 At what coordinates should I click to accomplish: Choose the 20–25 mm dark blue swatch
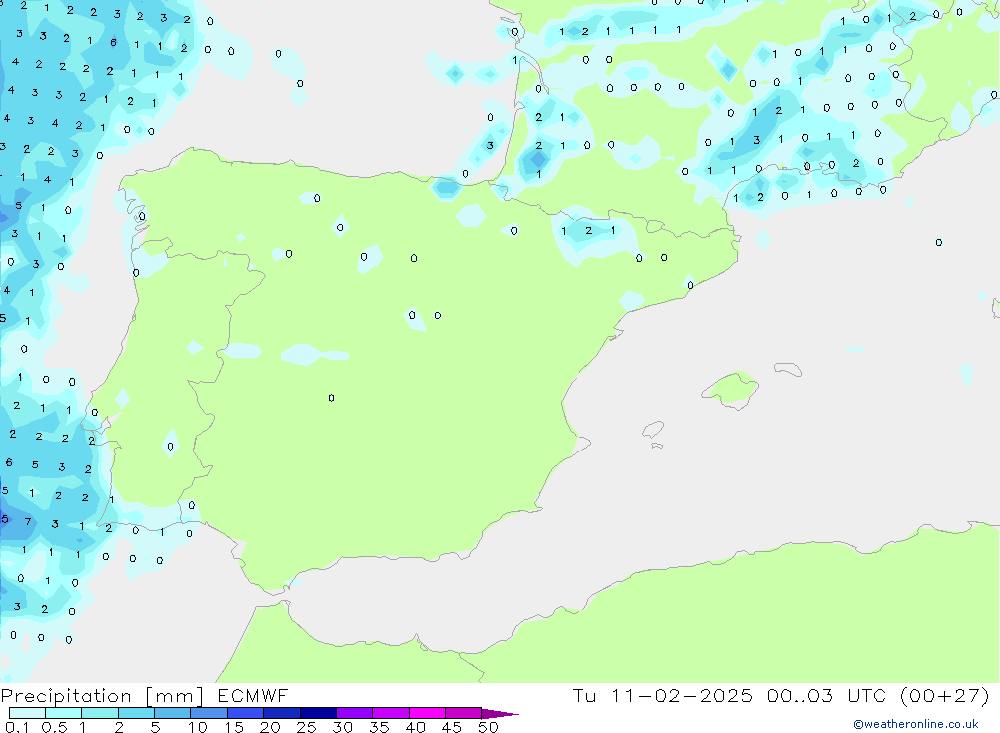click(x=282, y=713)
